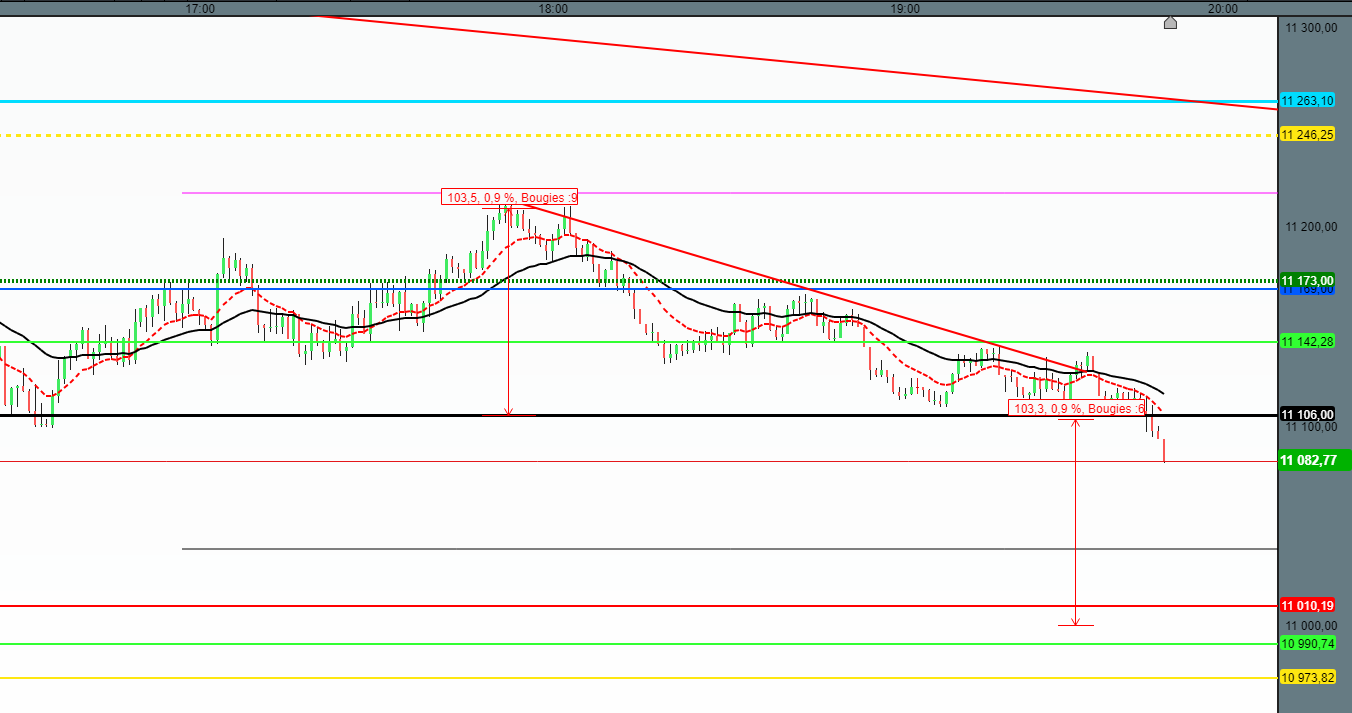Click the green 10 990,74 price label
Image resolution: width=1352 pixels, height=713 pixels.
point(1308,643)
